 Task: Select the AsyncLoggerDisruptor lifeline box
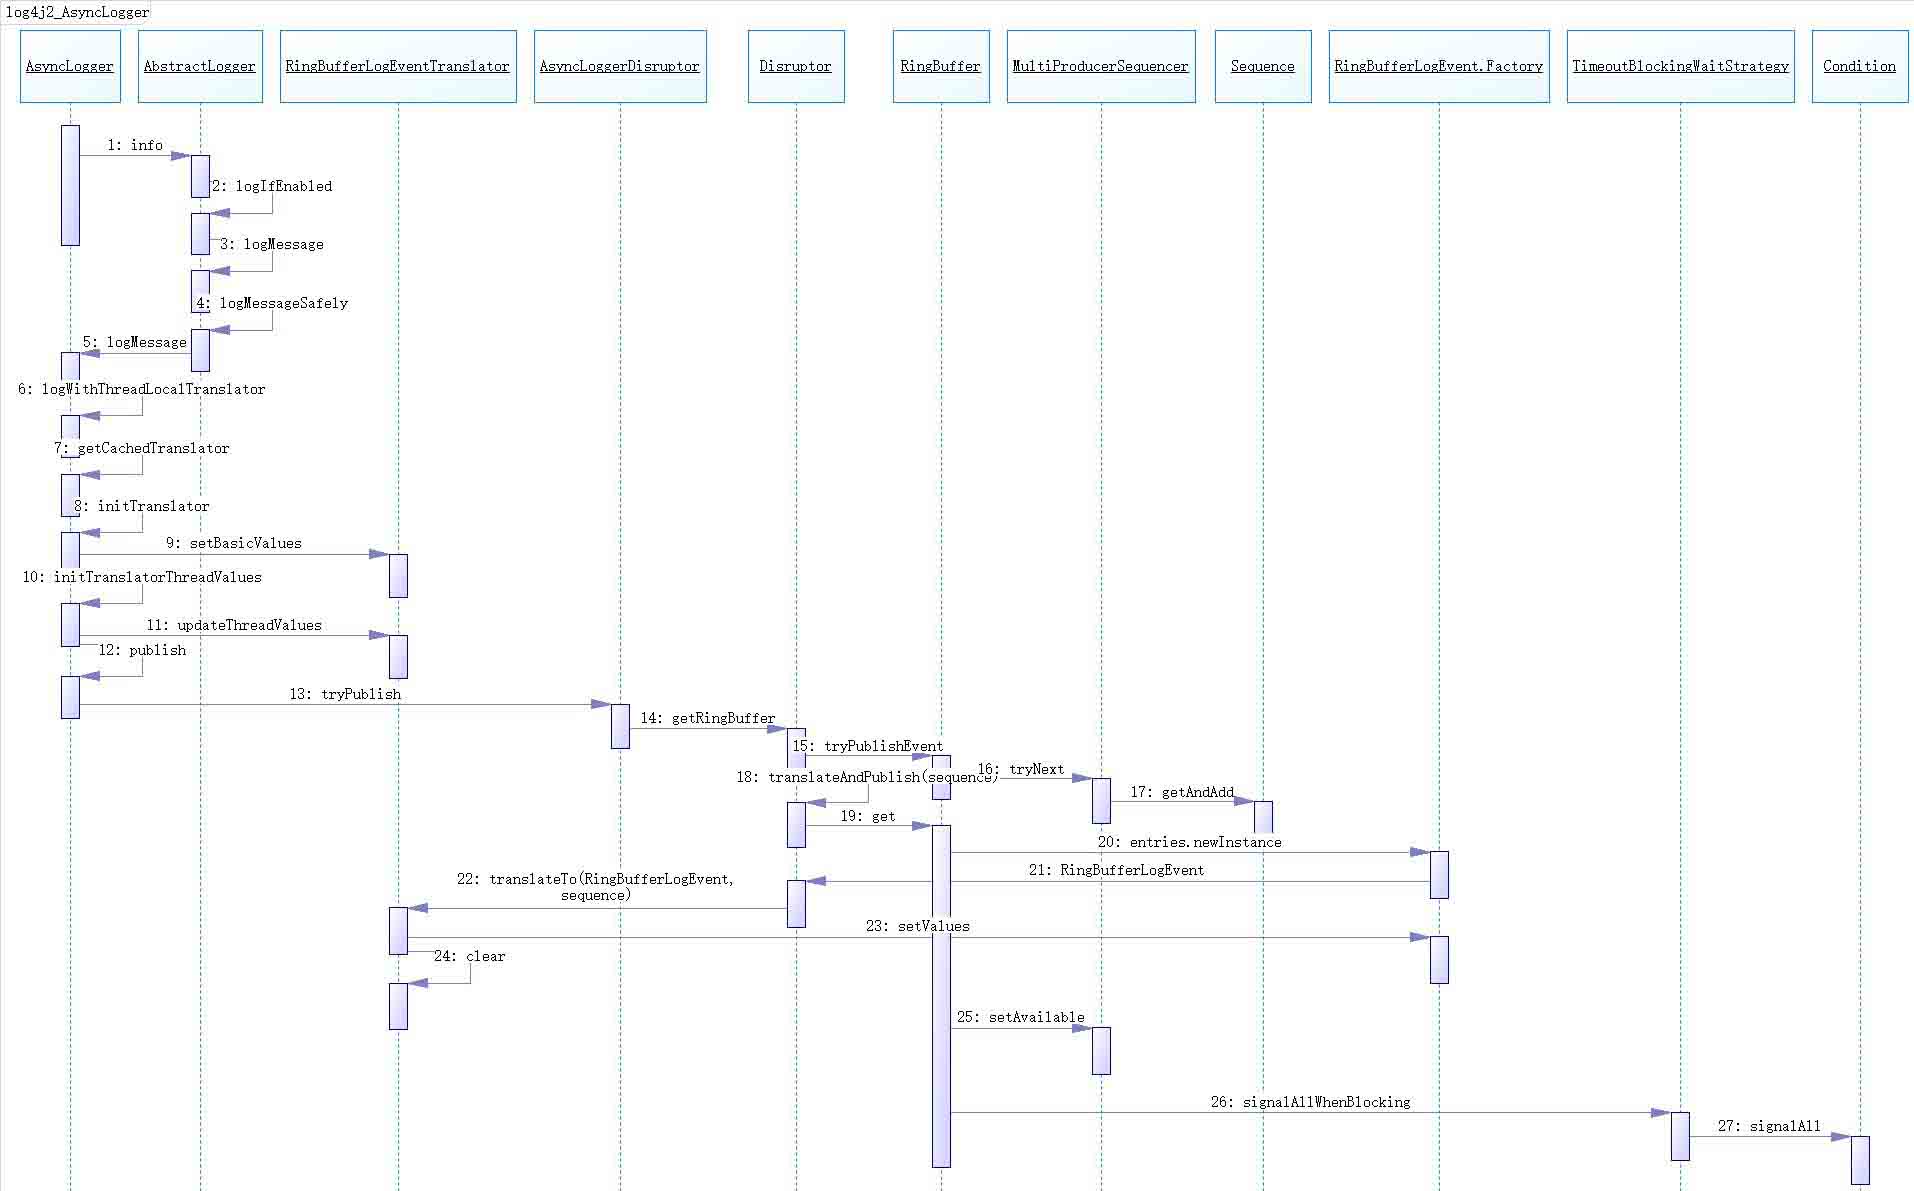(620, 66)
